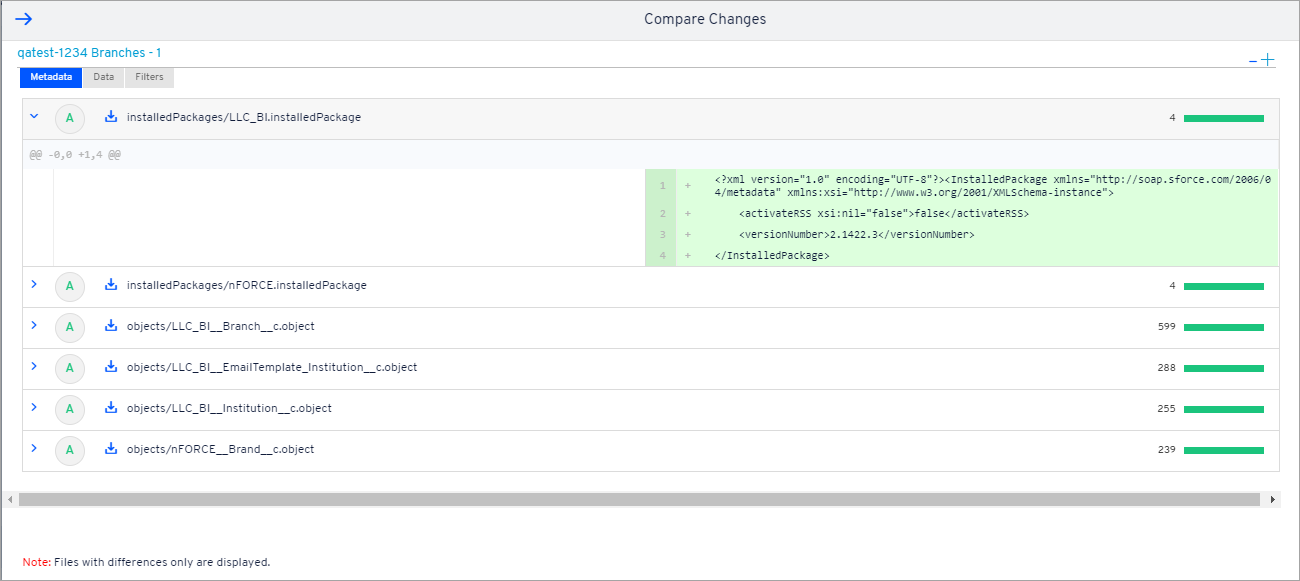Select the Metadata tab
The image size is (1300, 581).
click(50, 77)
